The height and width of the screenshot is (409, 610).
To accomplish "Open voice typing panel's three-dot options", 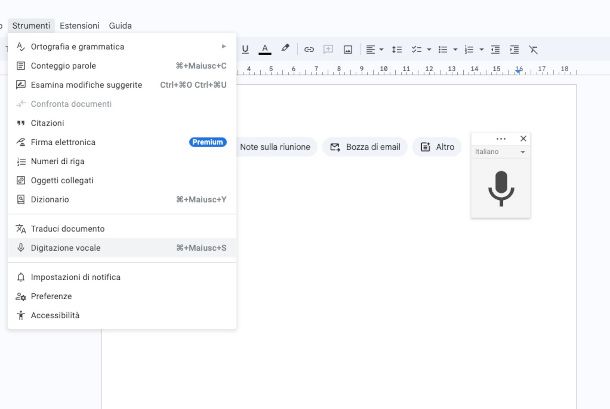I will 501,138.
